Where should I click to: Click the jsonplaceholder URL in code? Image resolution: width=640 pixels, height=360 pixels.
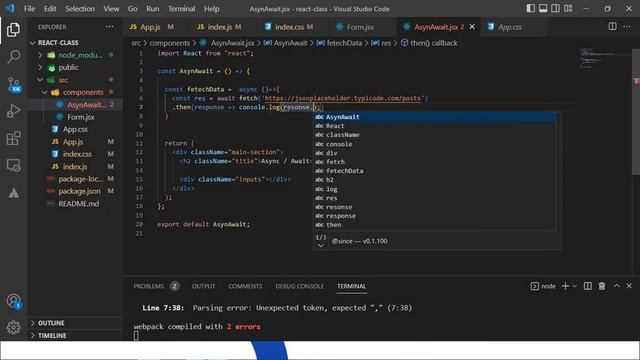[343, 98]
